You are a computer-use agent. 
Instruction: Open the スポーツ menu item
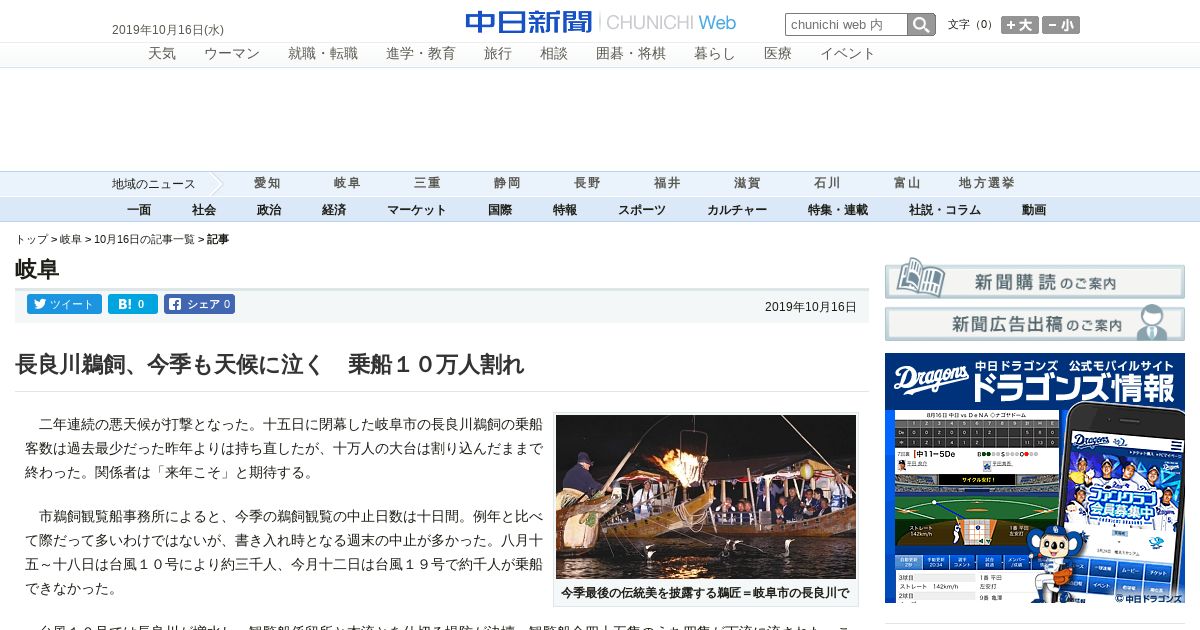[642, 210]
